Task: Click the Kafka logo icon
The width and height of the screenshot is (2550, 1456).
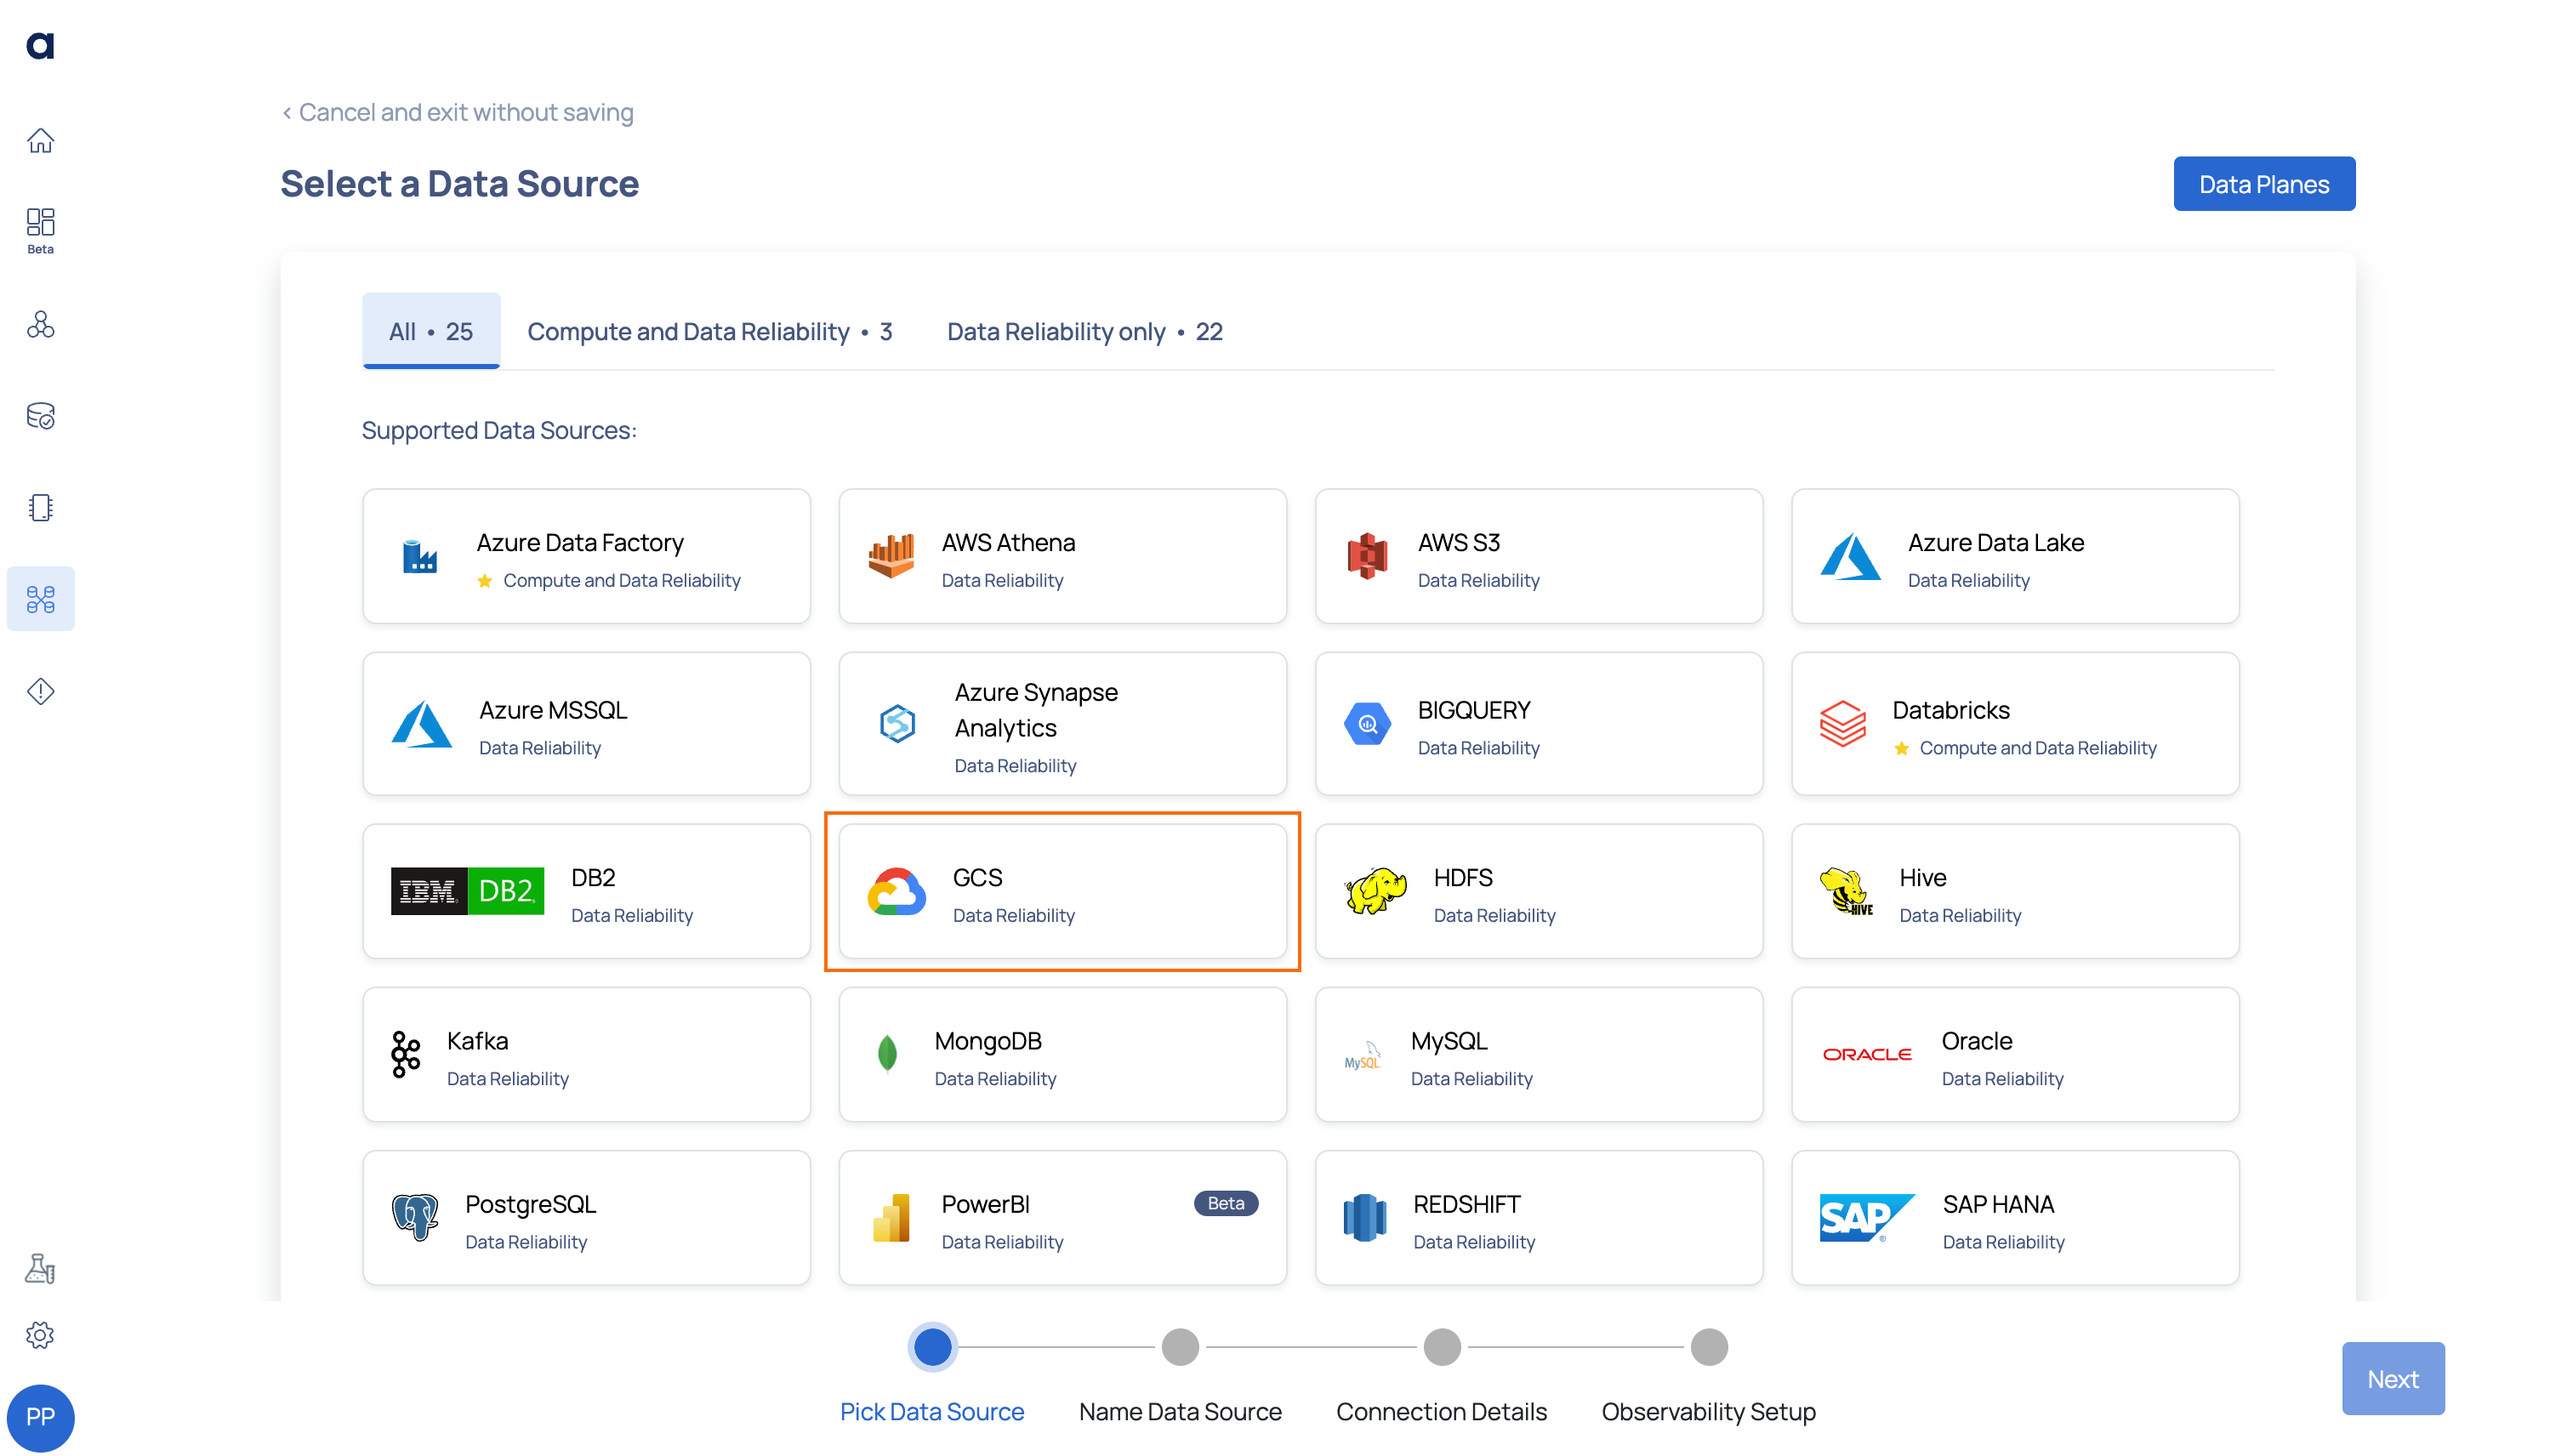Action: coord(405,1054)
